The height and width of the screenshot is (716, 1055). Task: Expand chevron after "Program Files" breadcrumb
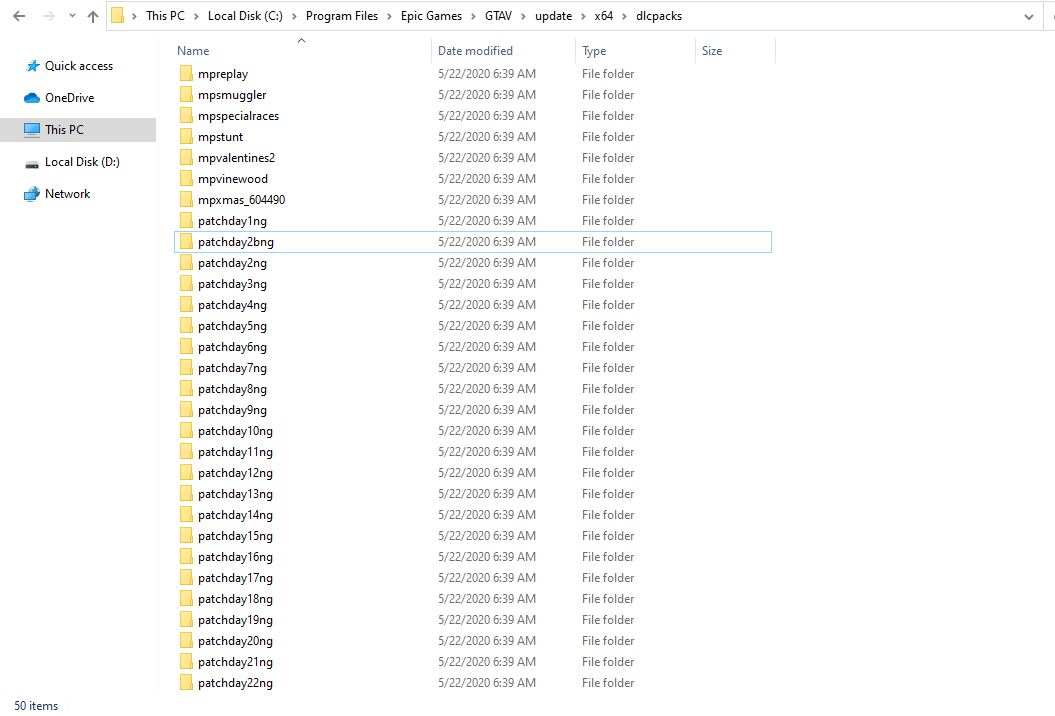click(389, 16)
